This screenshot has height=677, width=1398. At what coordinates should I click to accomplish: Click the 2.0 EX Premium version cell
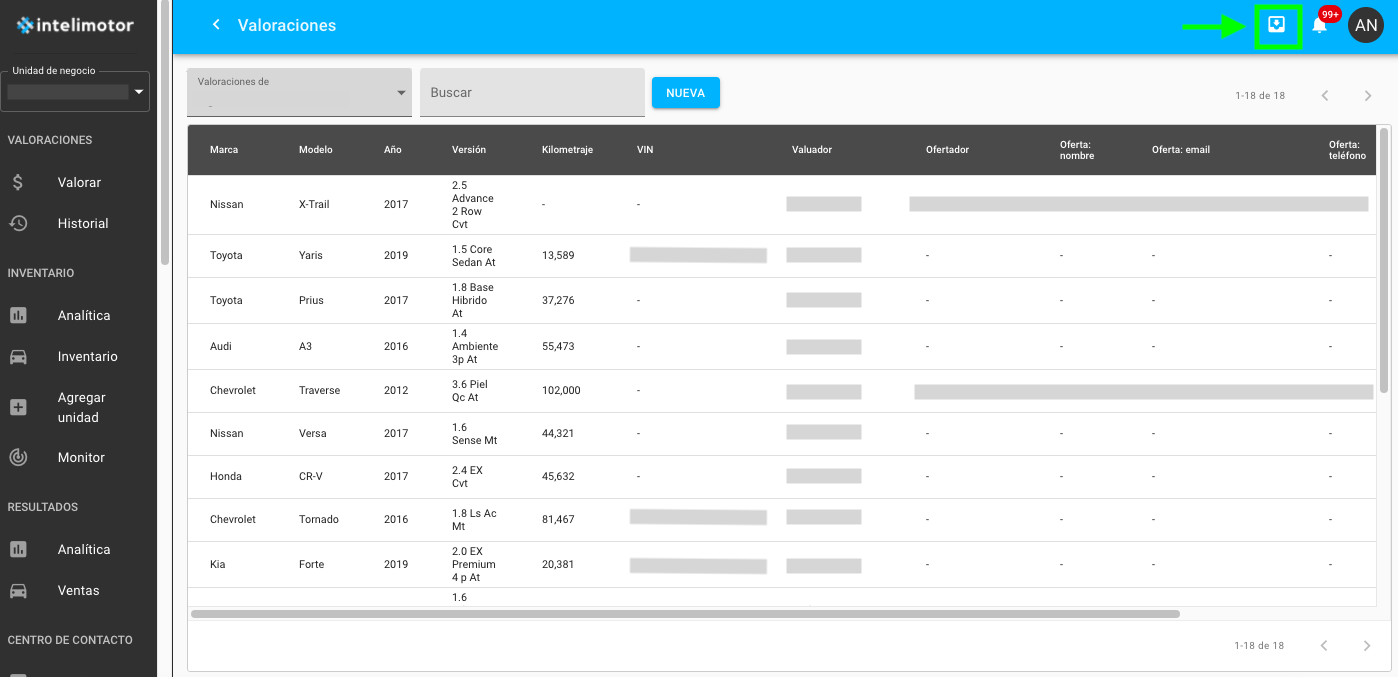pos(475,564)
